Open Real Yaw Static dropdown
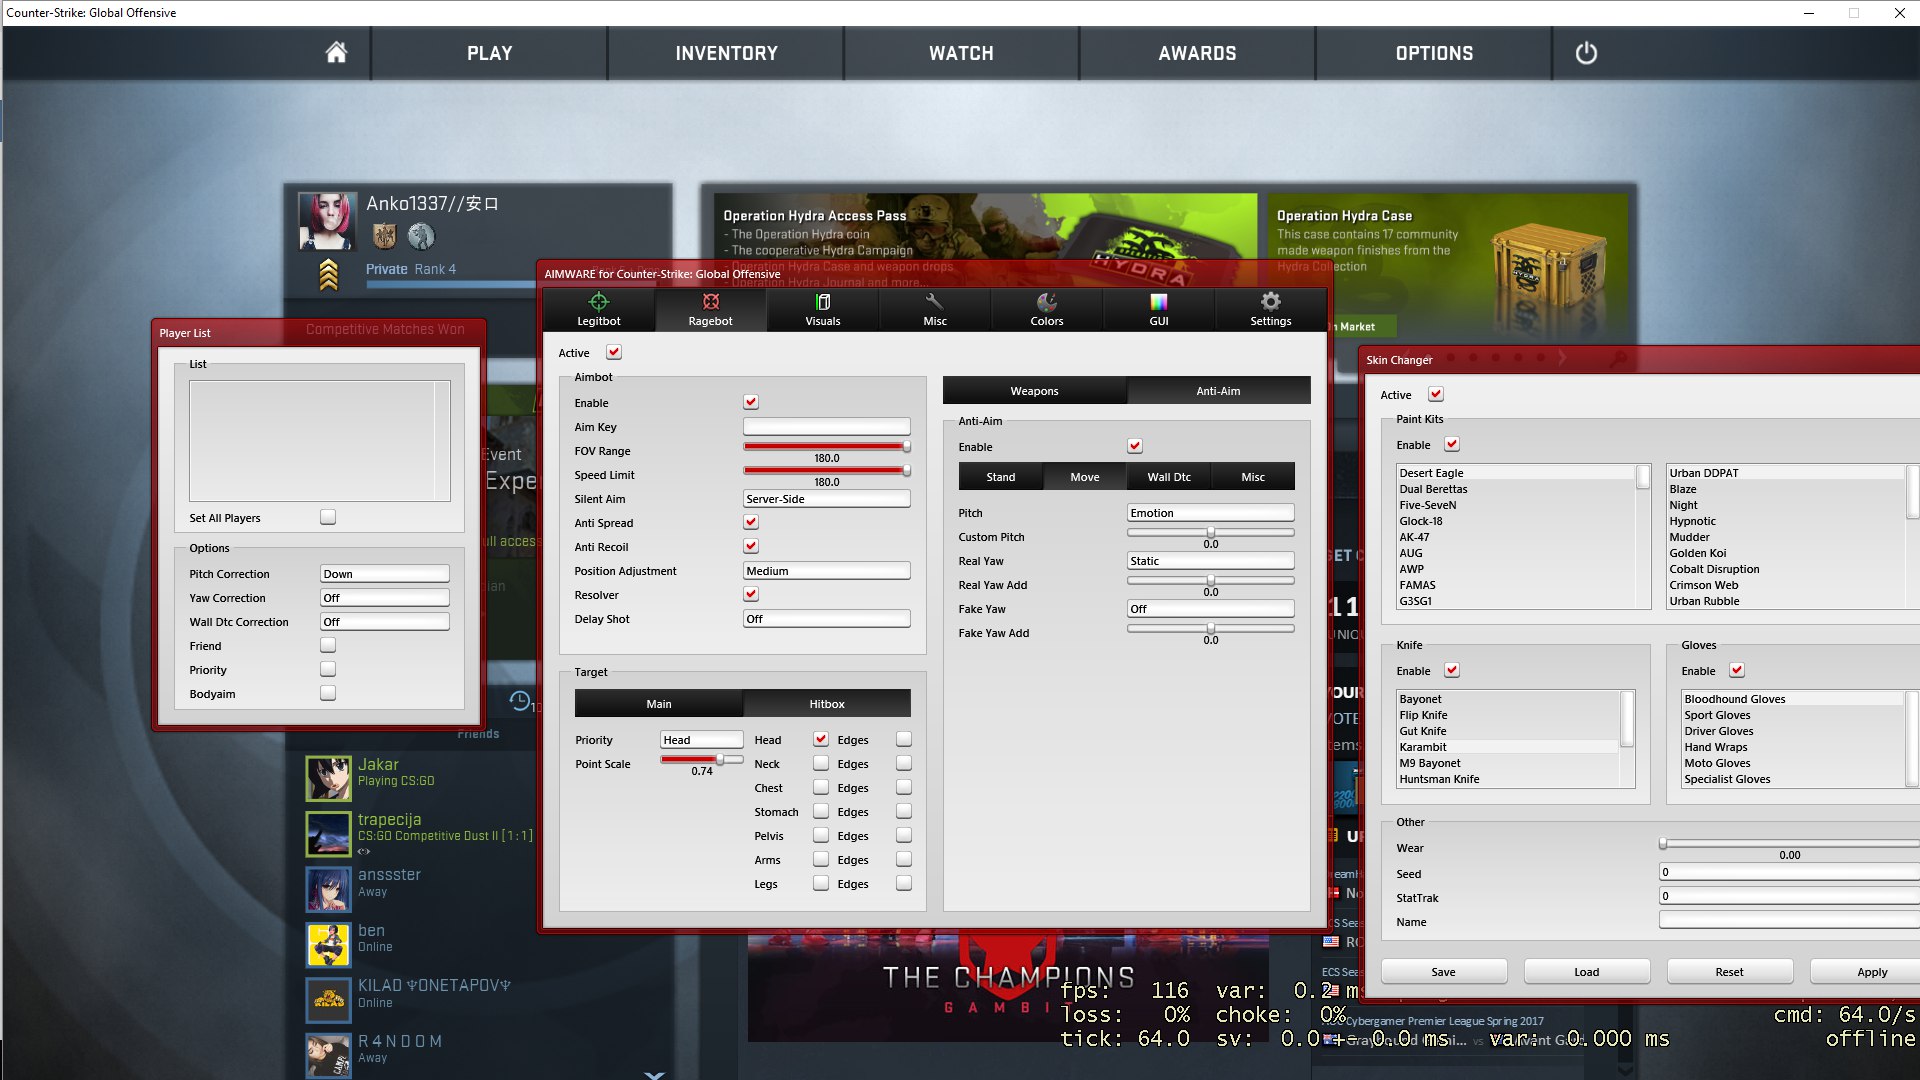 [1211, 561]
